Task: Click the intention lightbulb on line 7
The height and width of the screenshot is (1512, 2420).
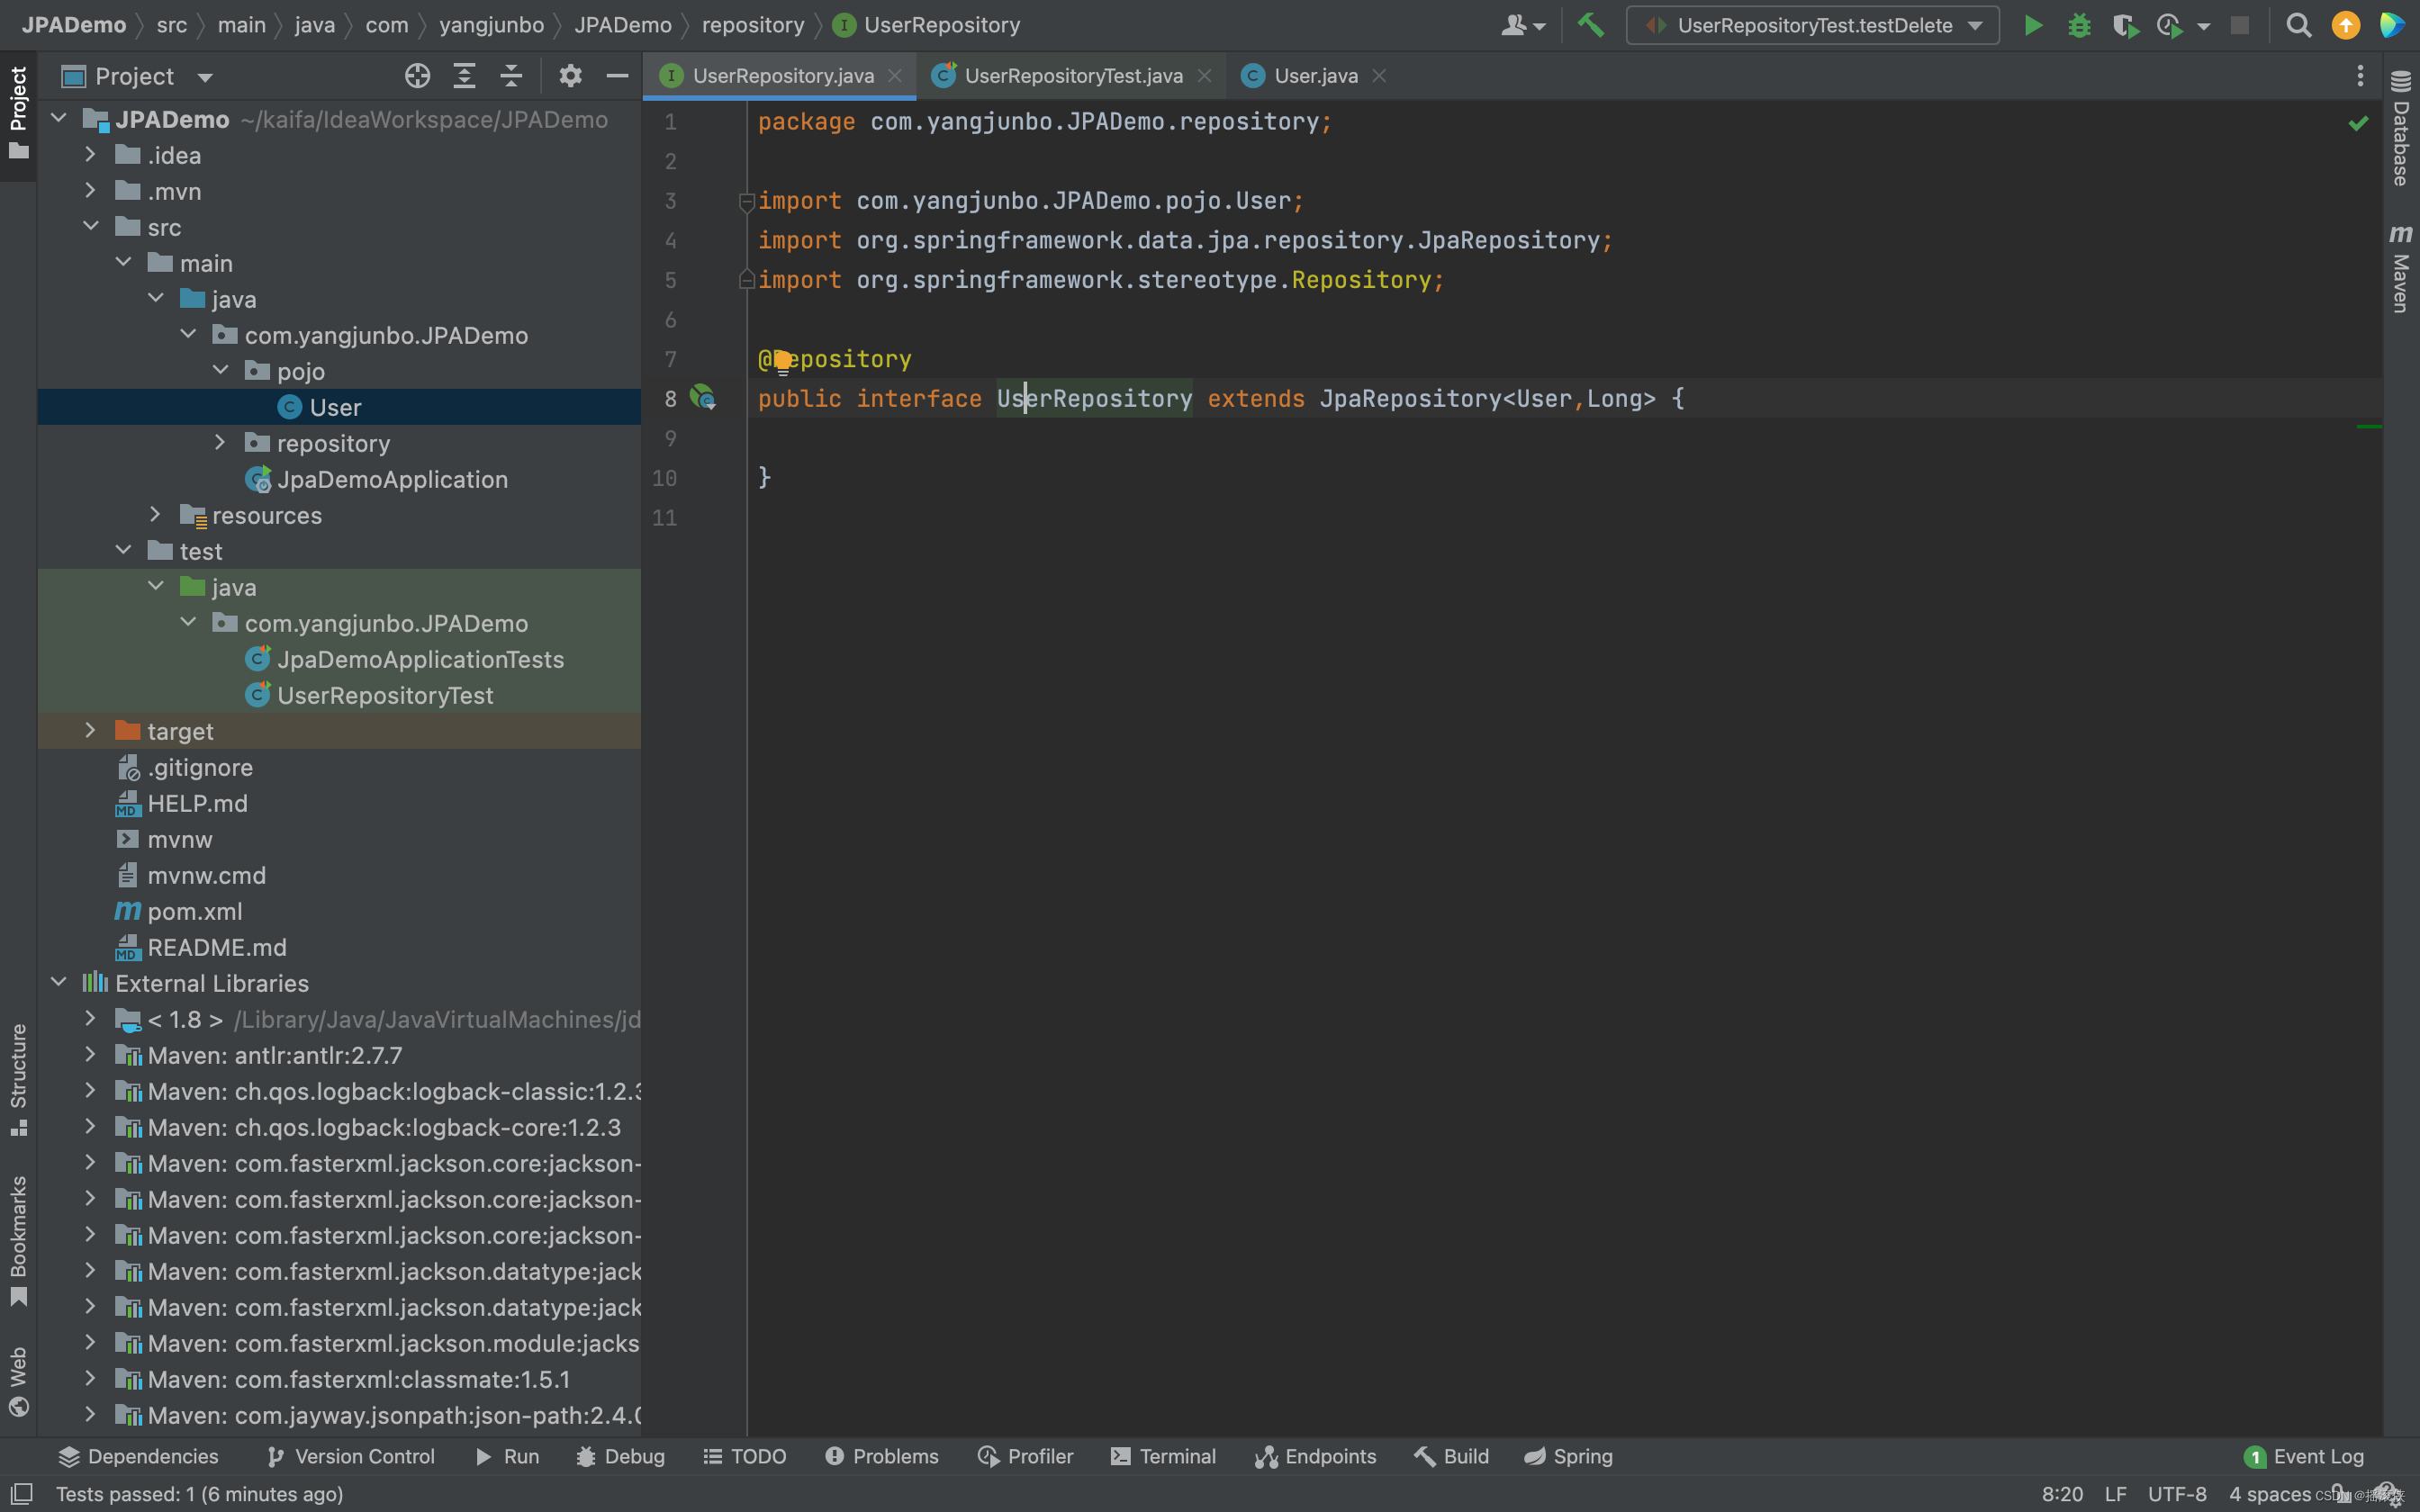Action: coord(782,359)
